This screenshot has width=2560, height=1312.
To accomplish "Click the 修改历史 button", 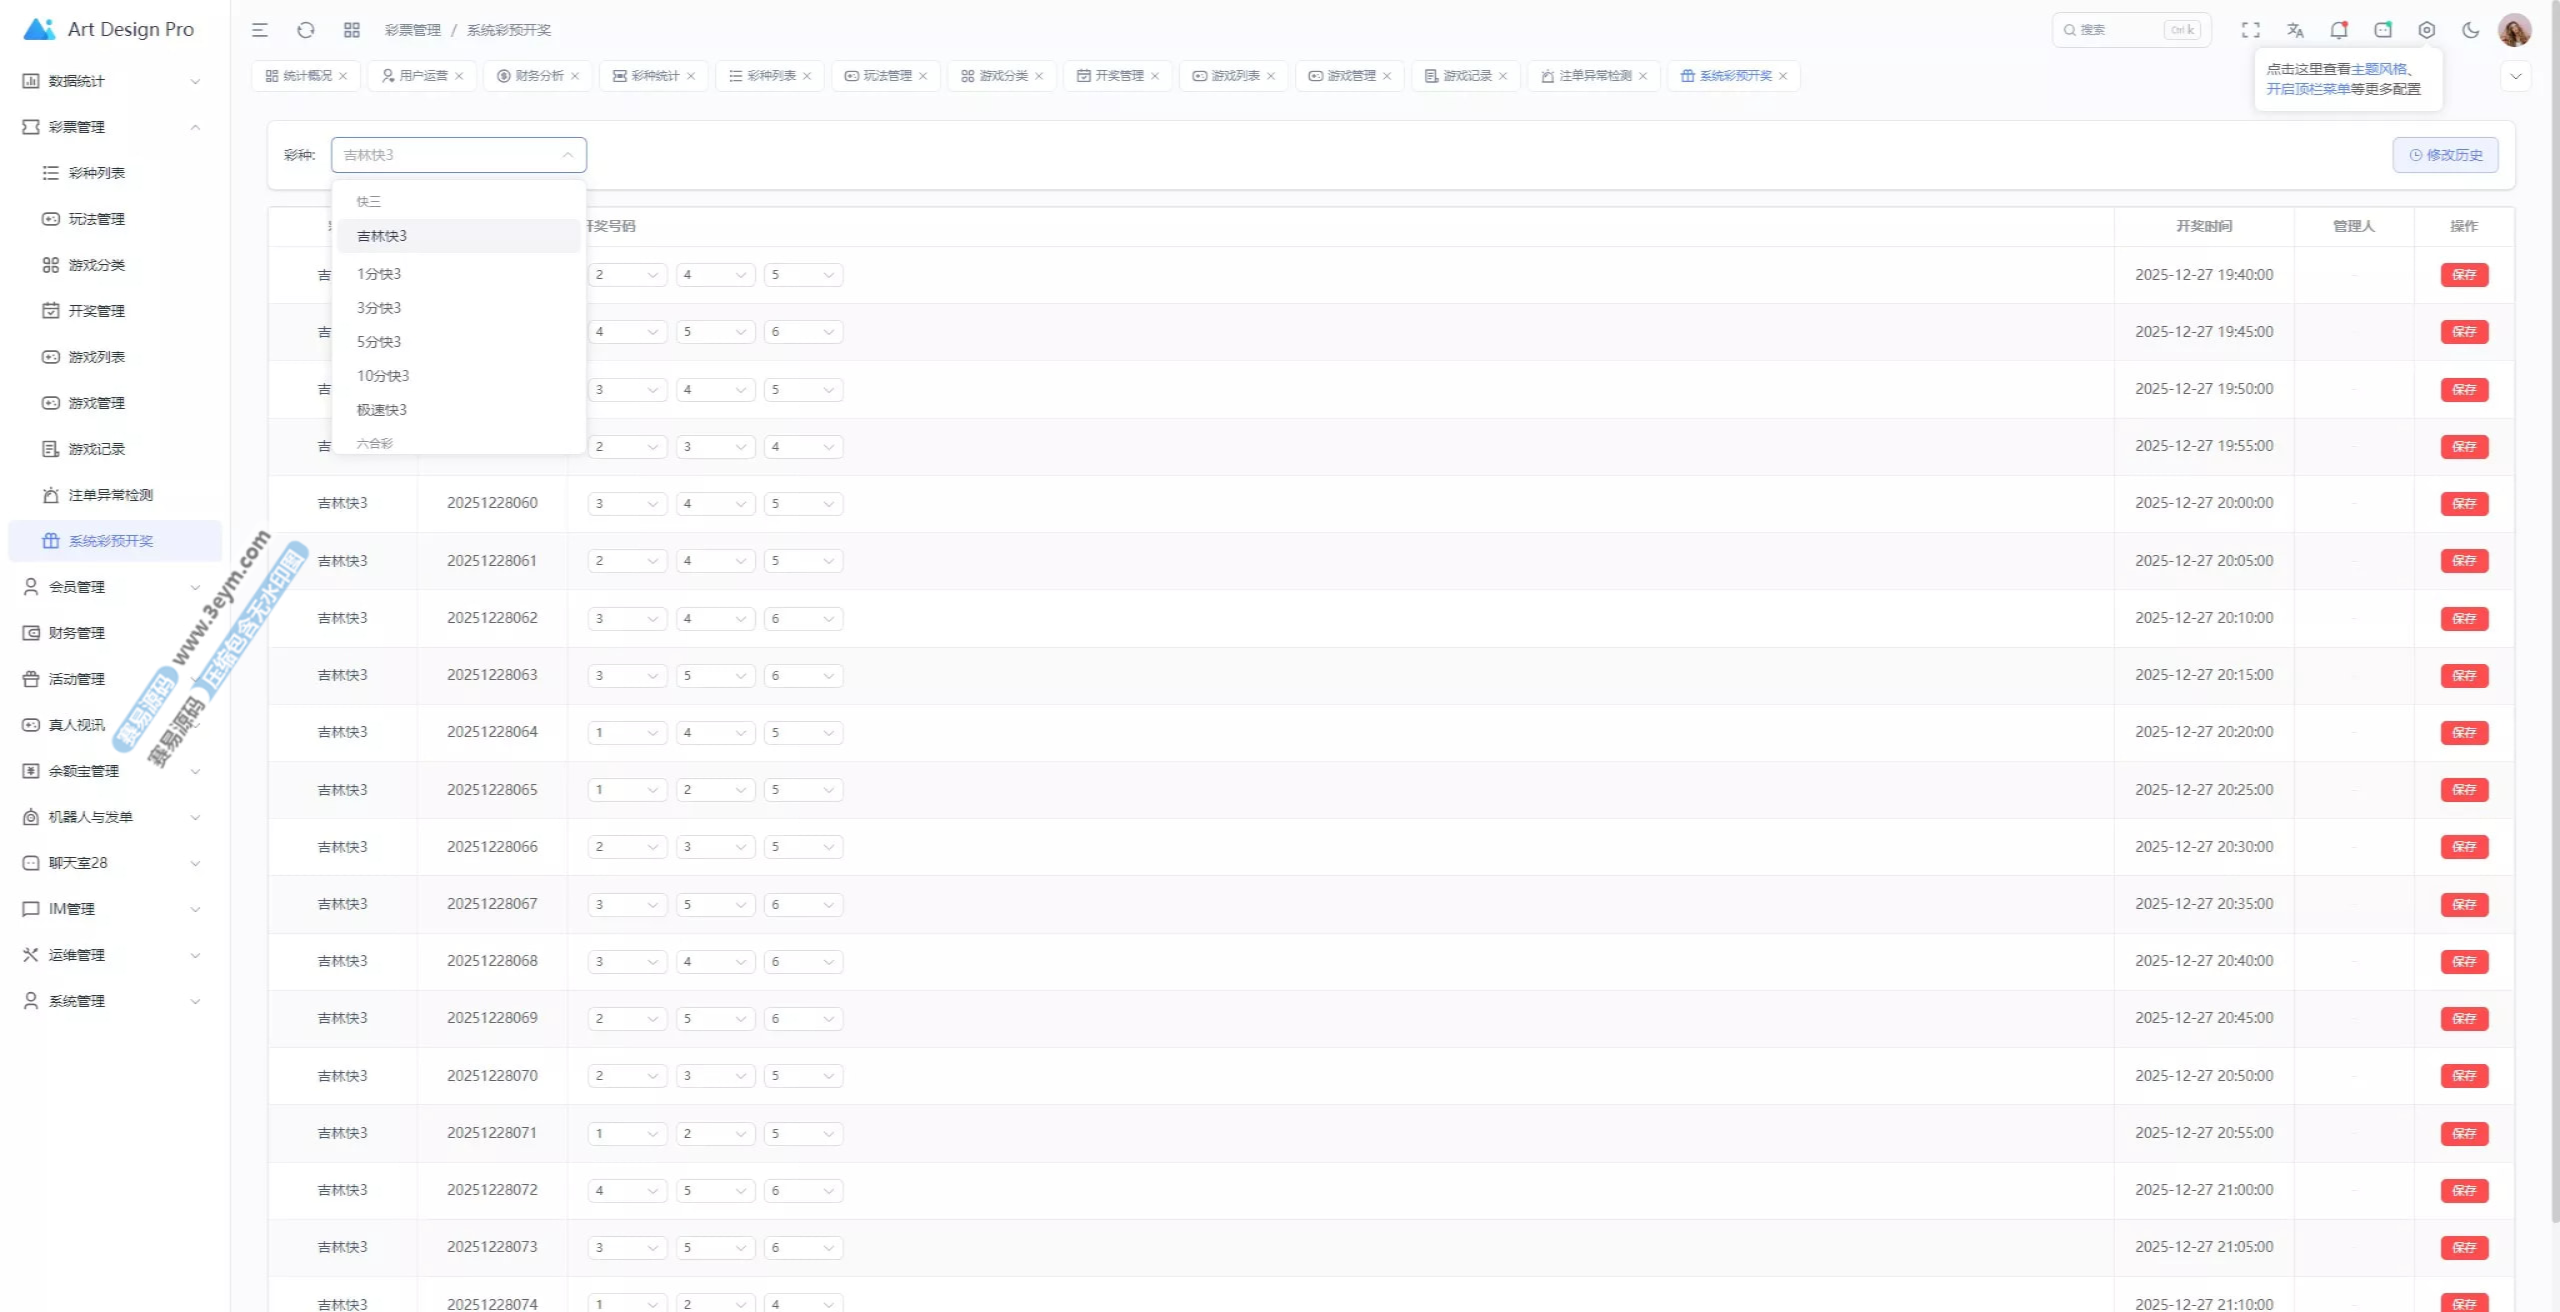I will (x=2445, y=155).
